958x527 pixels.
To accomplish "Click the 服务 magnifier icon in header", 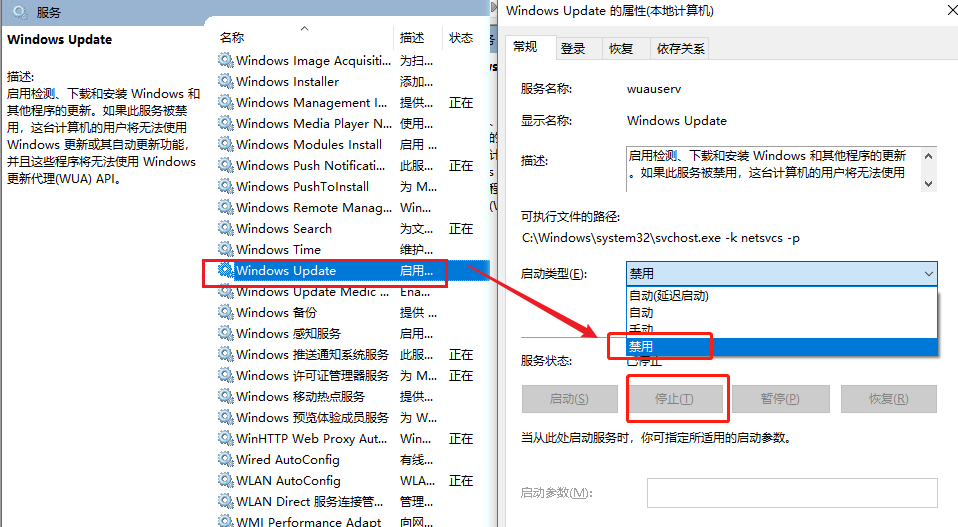I will (x=20, y=12).
